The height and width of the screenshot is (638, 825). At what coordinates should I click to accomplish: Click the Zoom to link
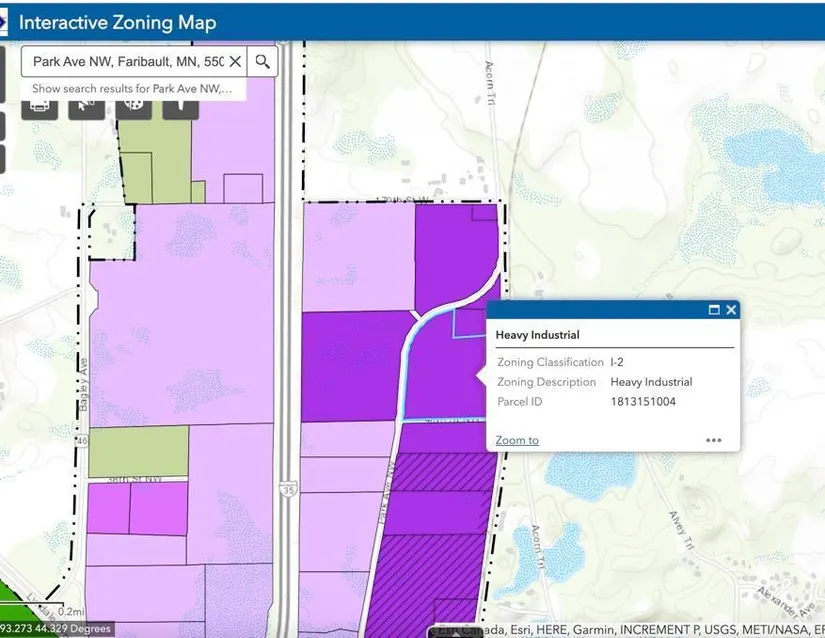pyautogui.click(x=517, y=440)
